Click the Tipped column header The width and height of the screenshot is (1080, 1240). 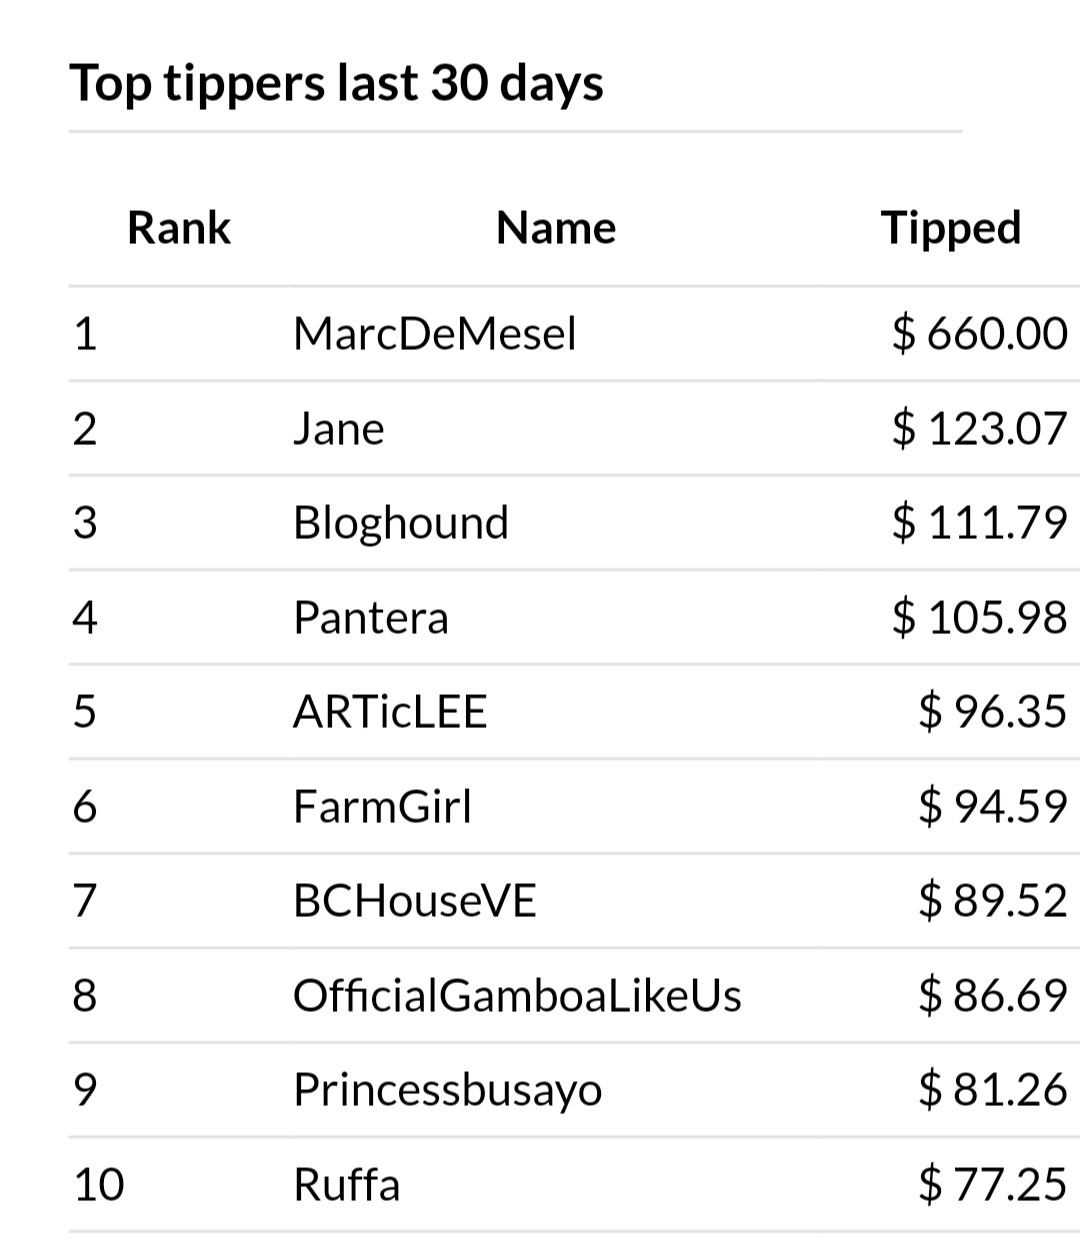tap(951, 229)
